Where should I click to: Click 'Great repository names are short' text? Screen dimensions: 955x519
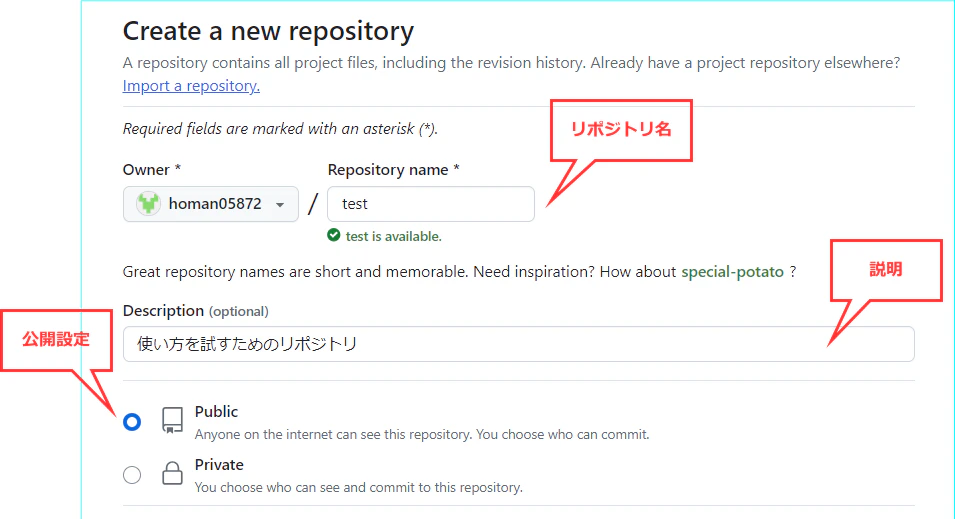459,272
